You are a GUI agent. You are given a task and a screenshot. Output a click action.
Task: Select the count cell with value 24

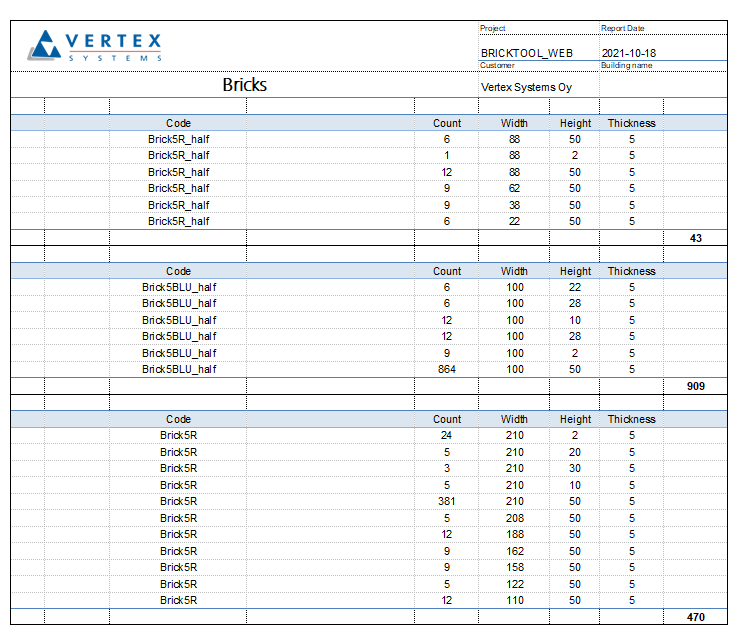click(446, 435)
